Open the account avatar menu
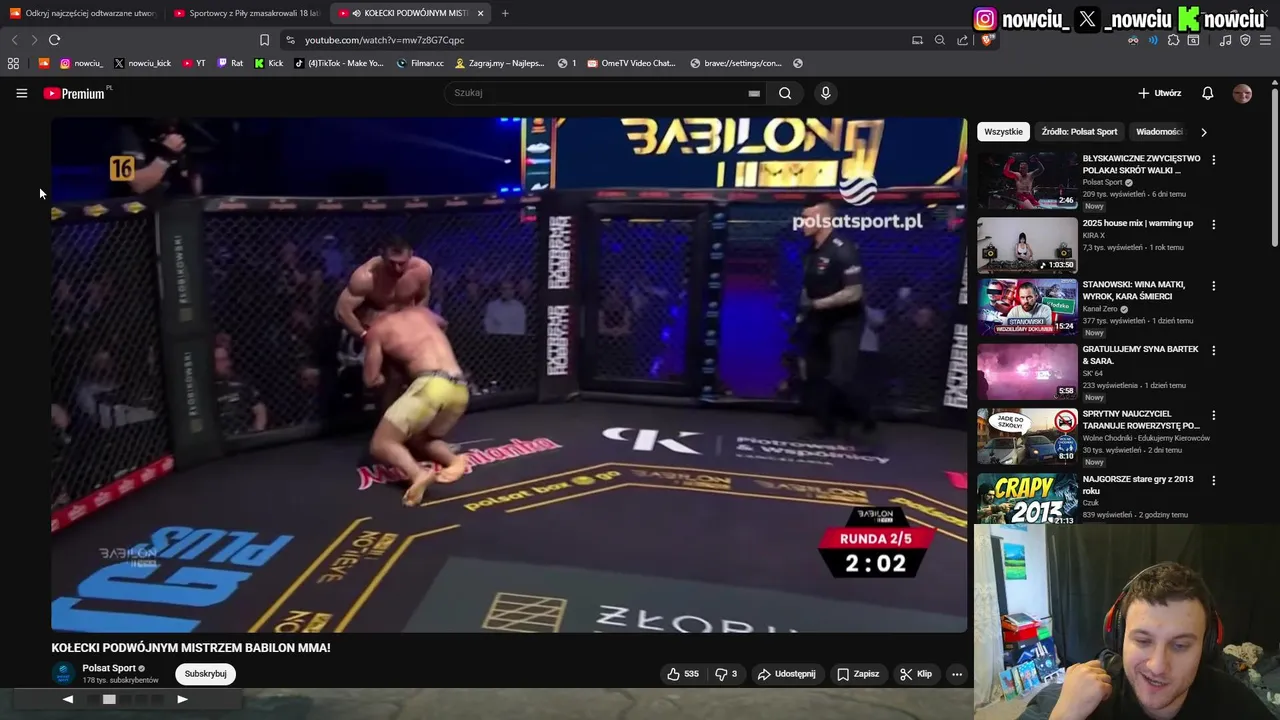 coord(1242,93)
